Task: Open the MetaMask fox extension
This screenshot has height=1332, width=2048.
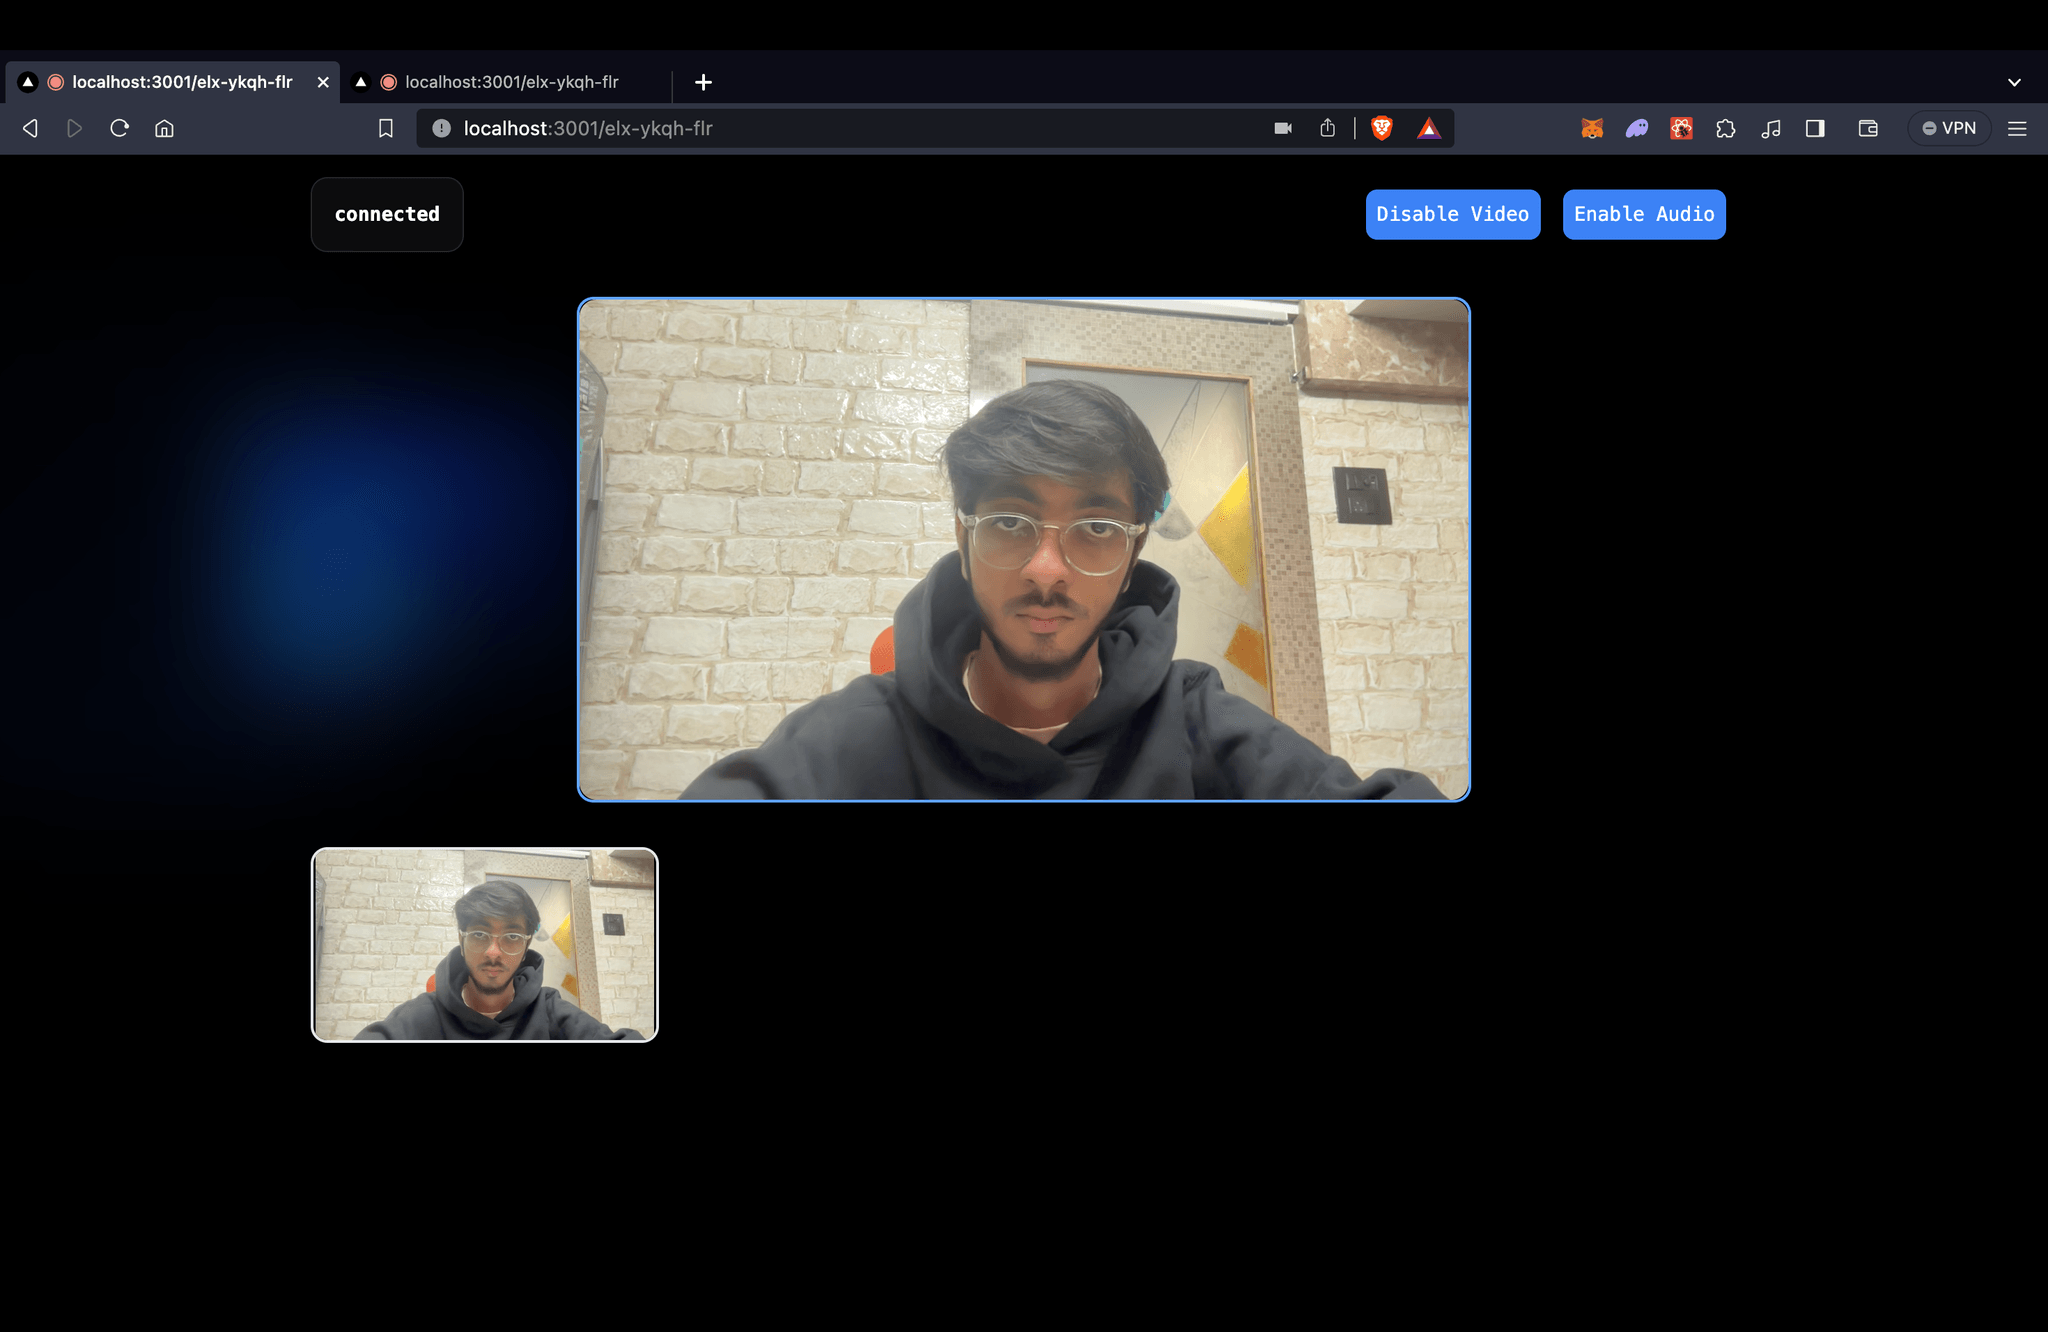Action: 1592,128
